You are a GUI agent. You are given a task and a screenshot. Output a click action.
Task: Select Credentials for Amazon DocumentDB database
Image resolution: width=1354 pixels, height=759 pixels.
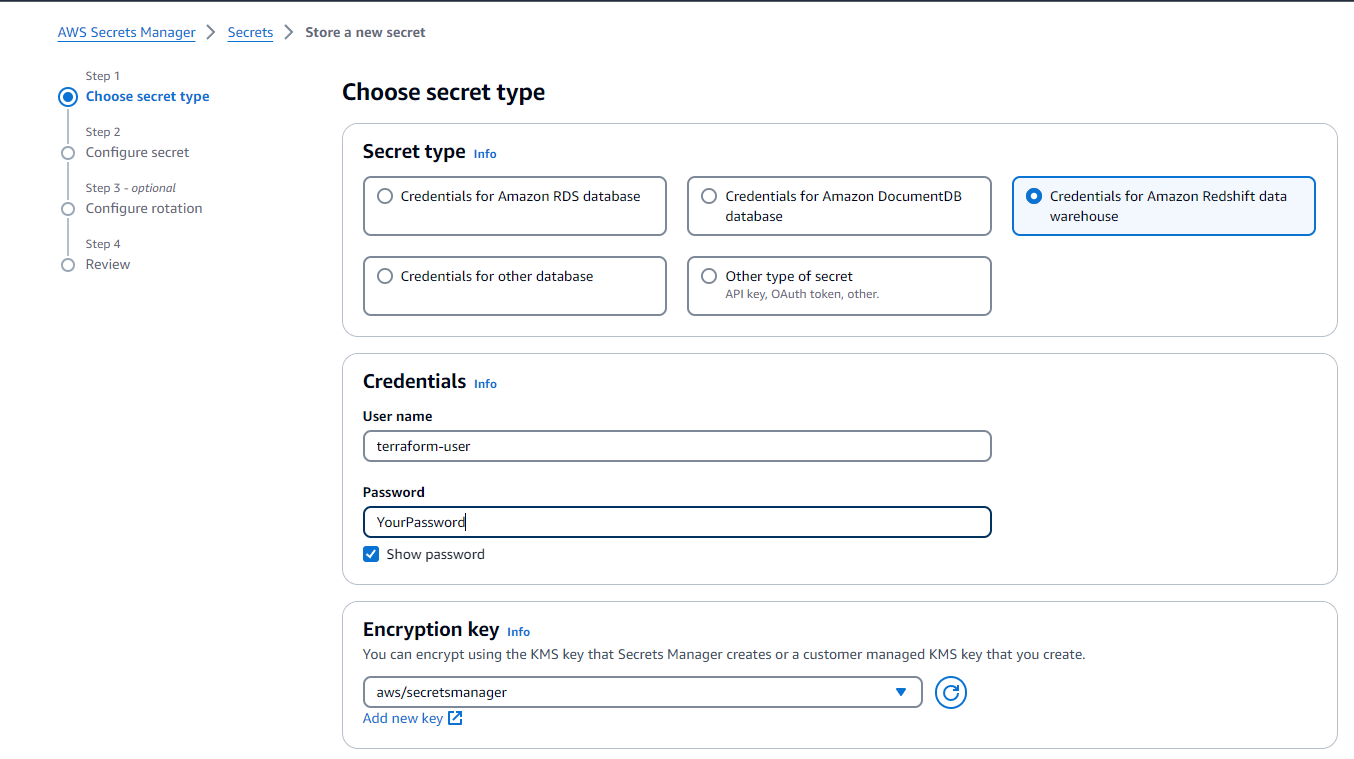(709, 197)
